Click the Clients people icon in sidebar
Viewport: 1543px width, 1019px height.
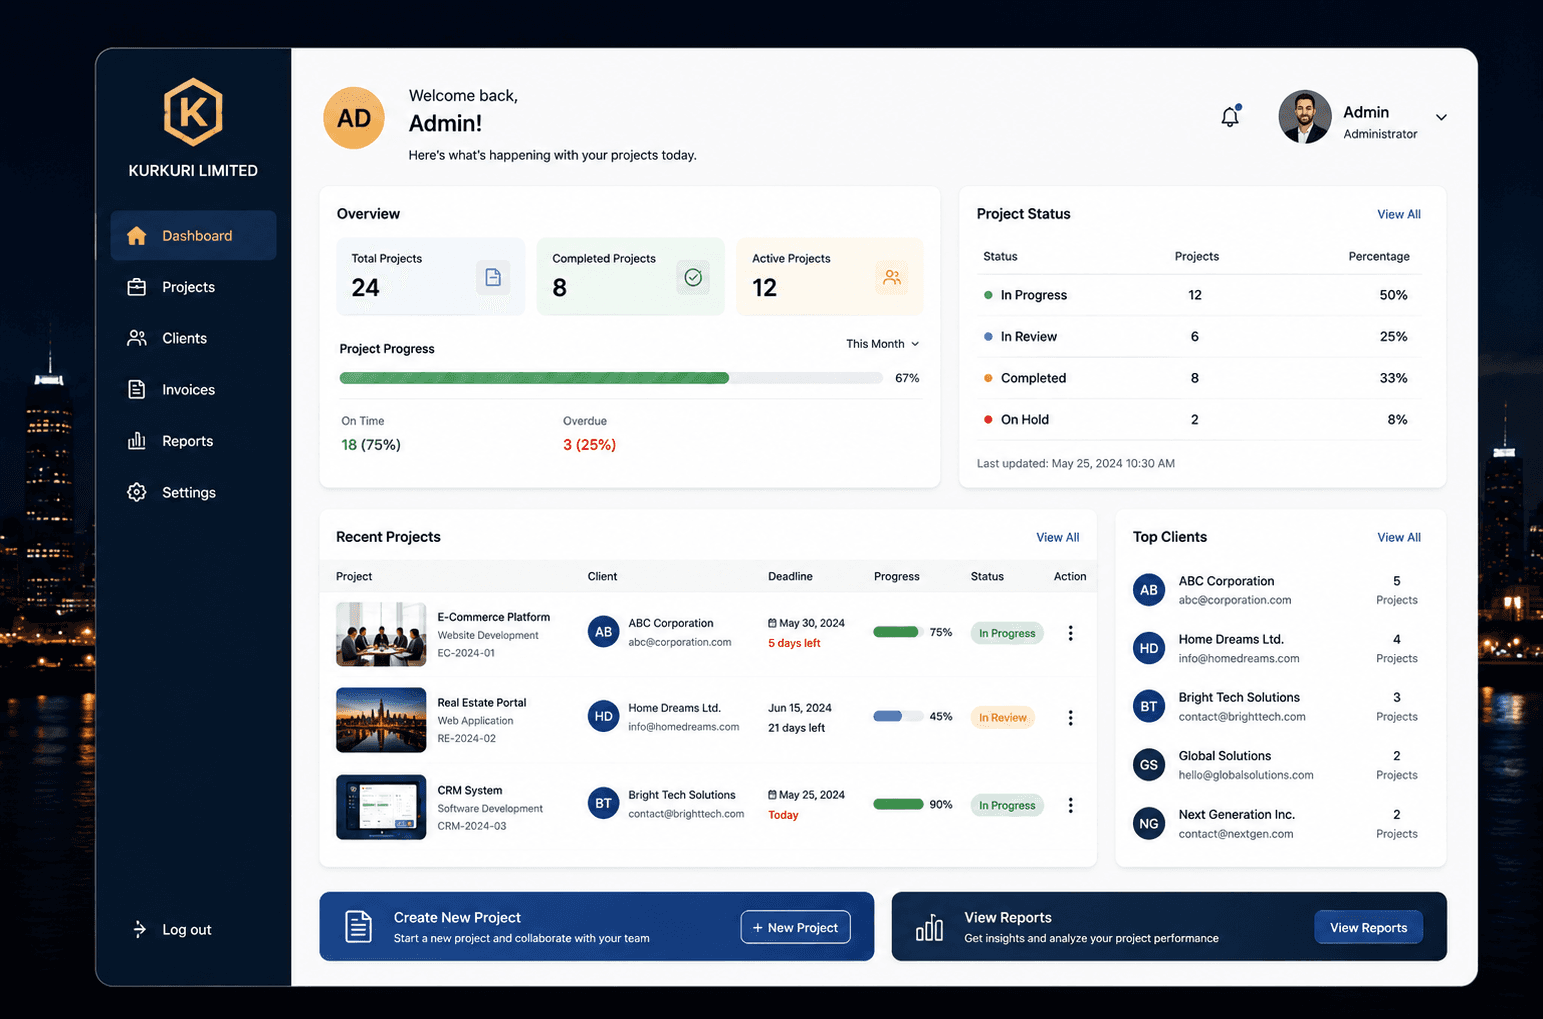tap(137, 338)
